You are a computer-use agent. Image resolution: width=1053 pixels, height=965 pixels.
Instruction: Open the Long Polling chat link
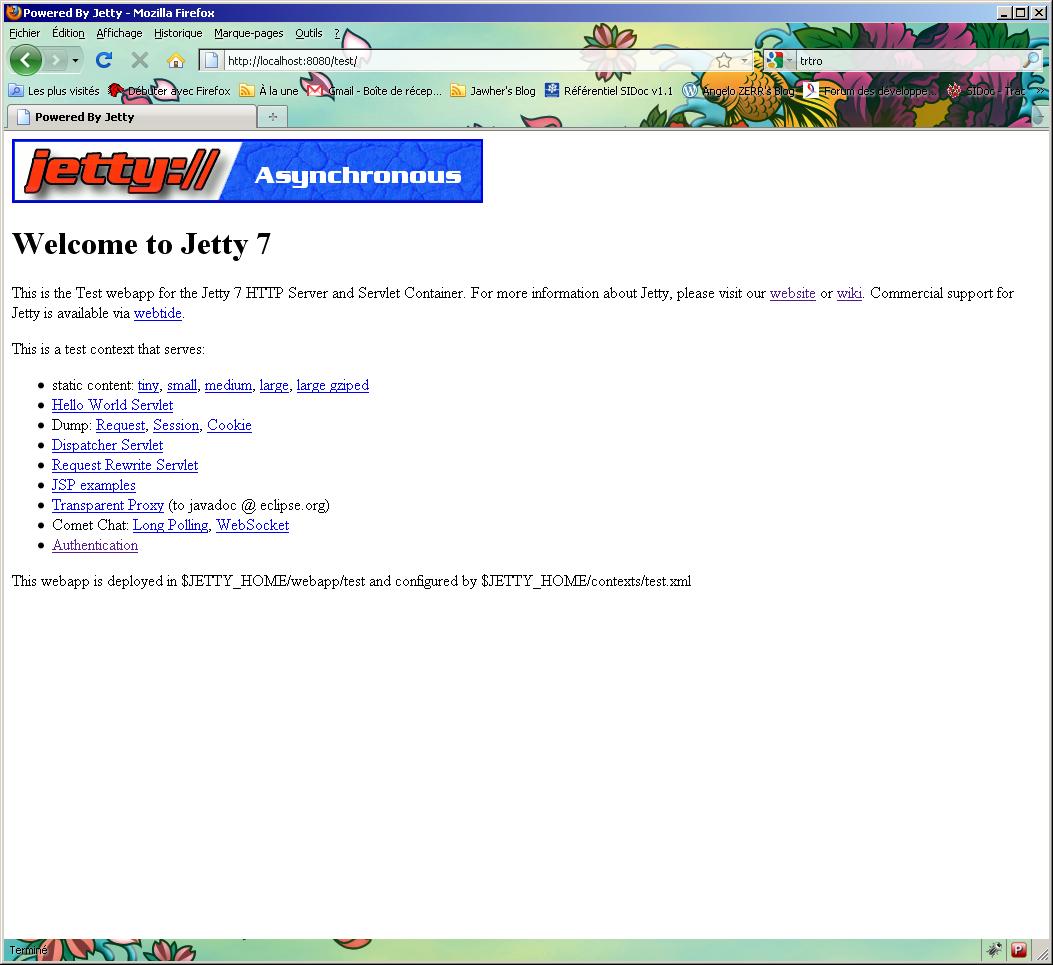click(x=171, y=526)
